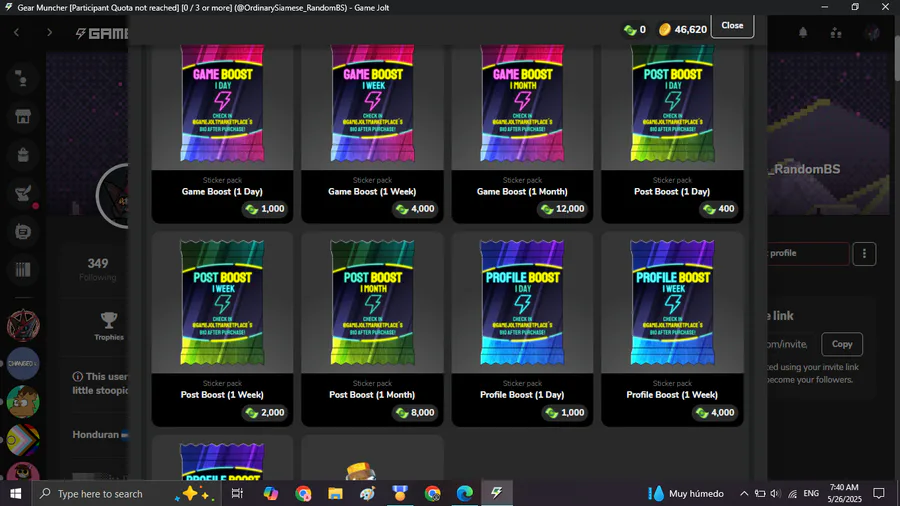Screen dimensions: 900x506
Task: Select the Post Boost (1 Month) pack image
Action: 372,303
